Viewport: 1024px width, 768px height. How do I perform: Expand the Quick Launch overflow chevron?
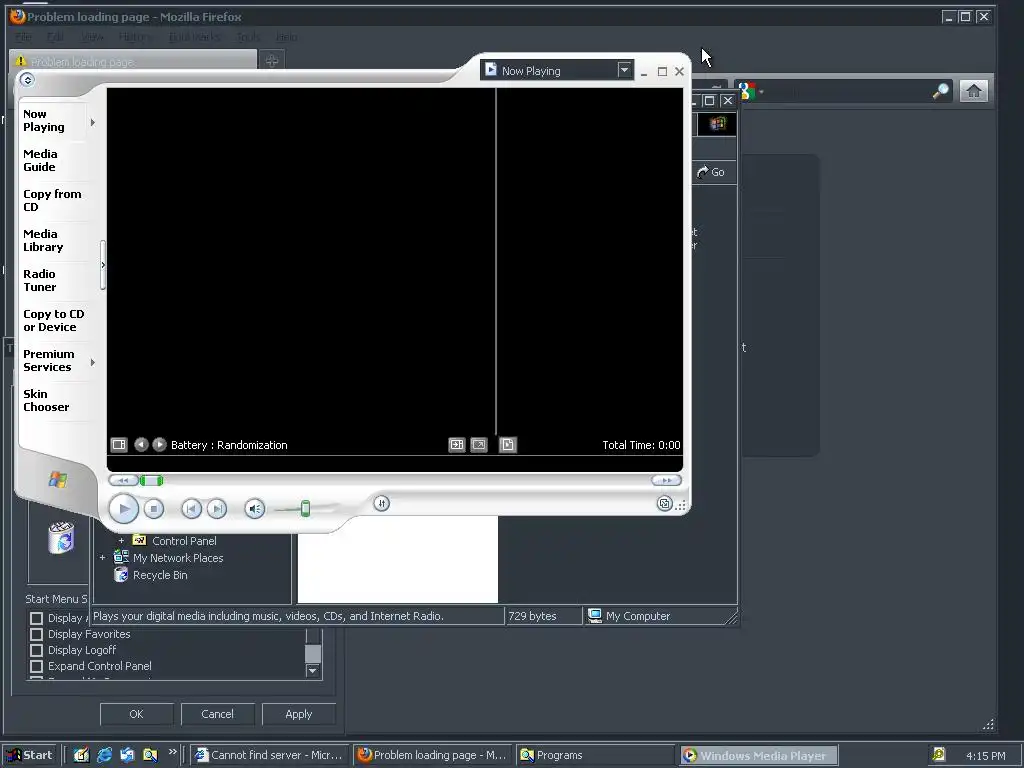point(172,752)
